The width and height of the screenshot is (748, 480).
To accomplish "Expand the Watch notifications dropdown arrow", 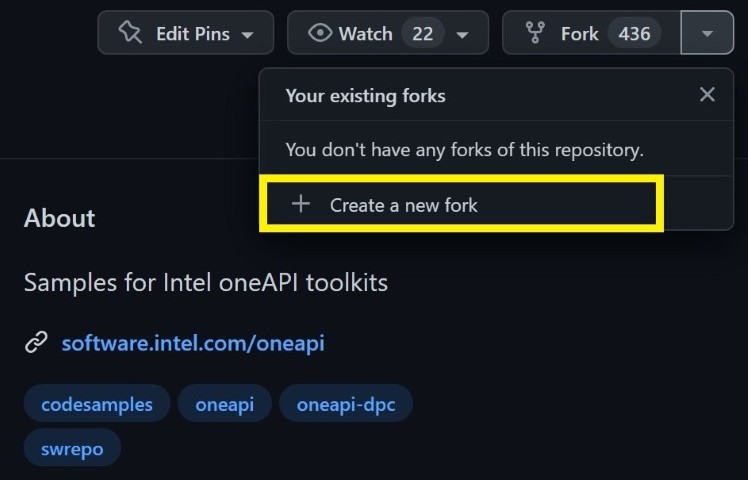I will pyautogui.click(x=462, y=35).
